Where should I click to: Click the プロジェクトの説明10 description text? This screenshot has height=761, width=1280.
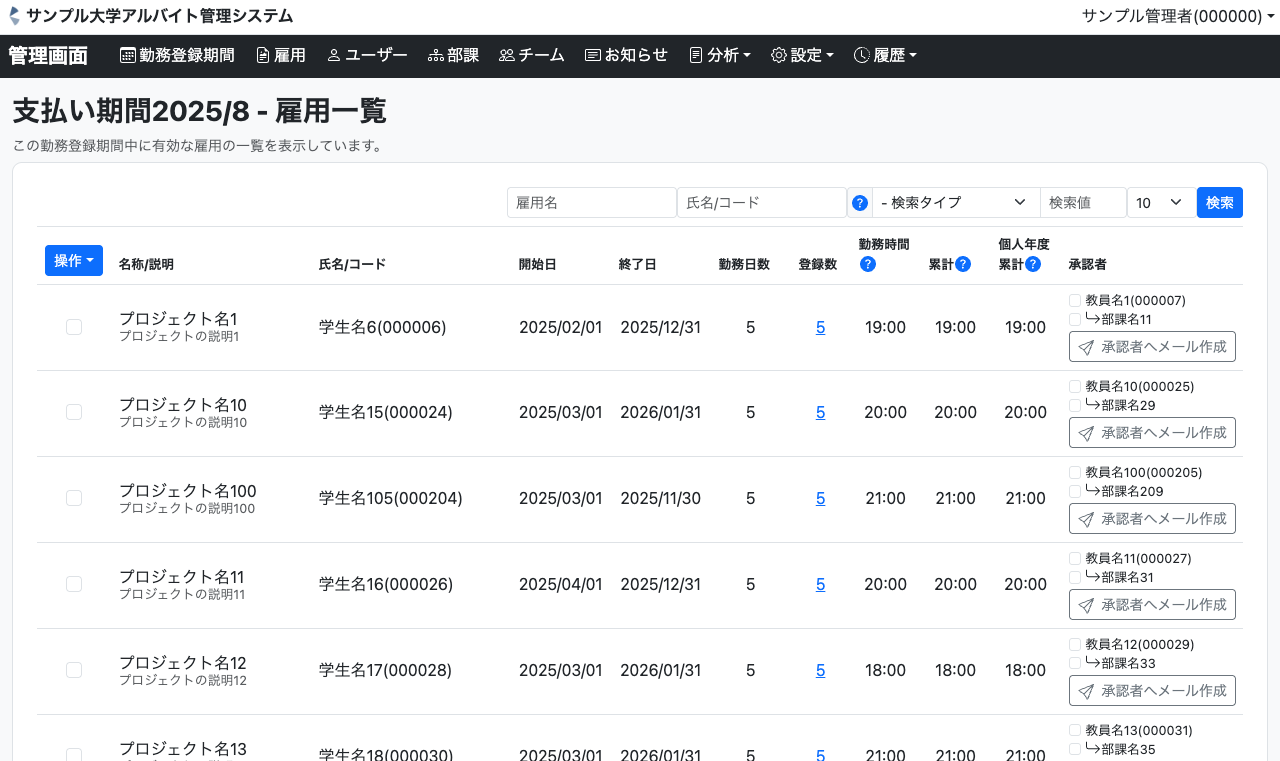pyautogui.click(x=183, y=423)
